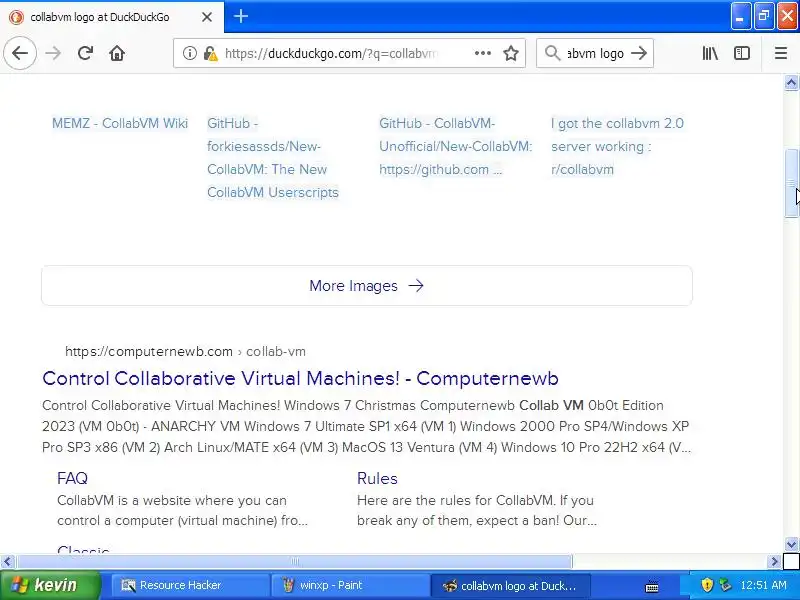Click the network tray icon
Image resolution: width=800 pixels, height=600 pixels.
pyautogui.click(x=725, y=585)
